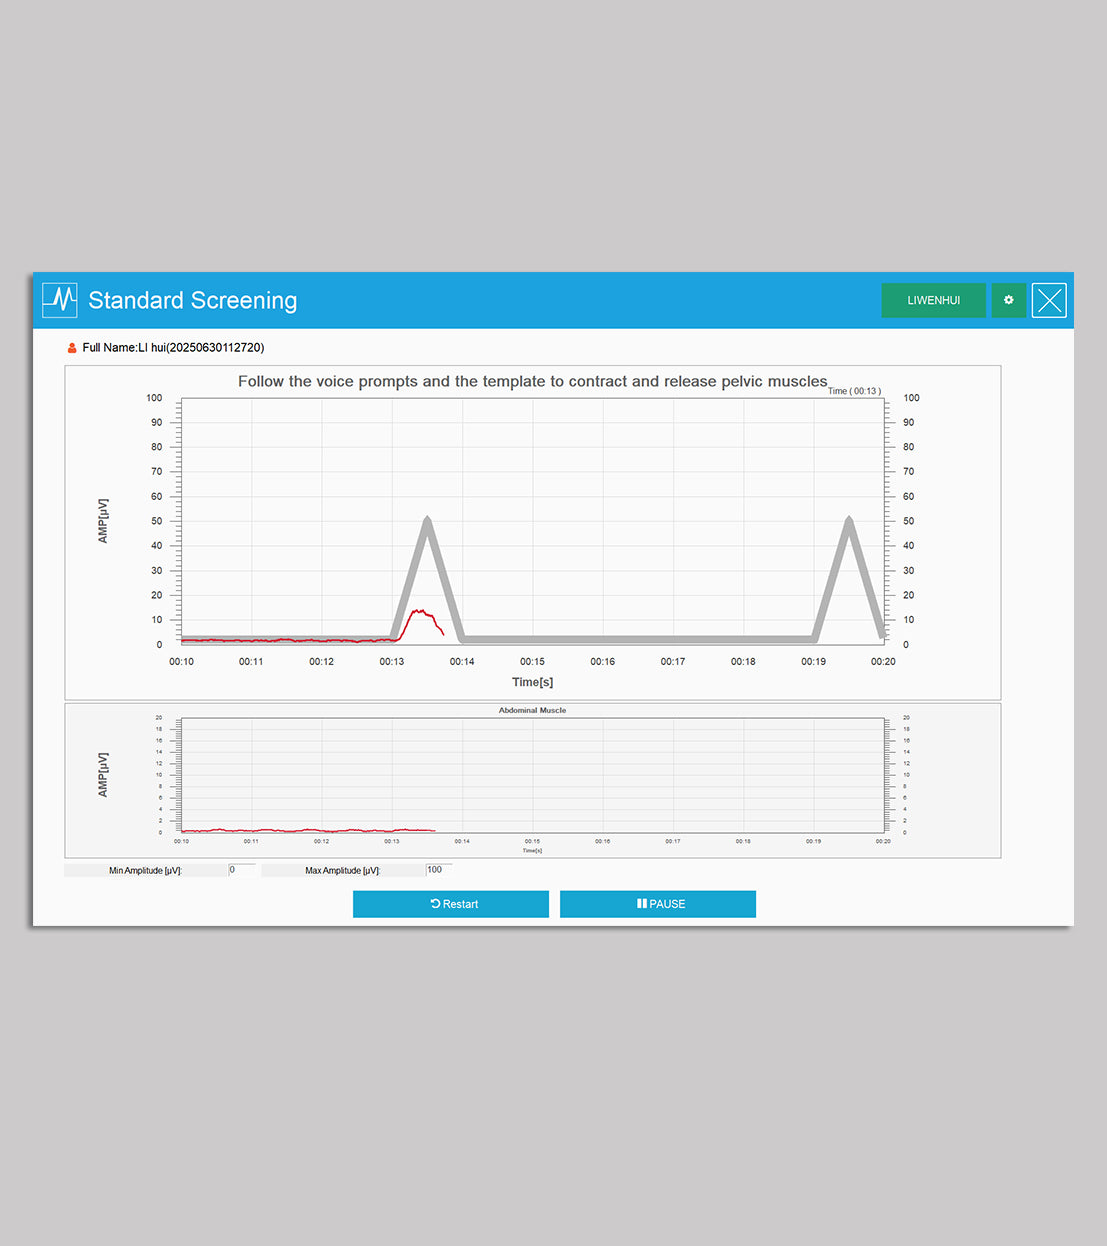Image resolution: width=1107 pixels, height=1246 pixels.
Task: Click the waveform logo beside Standard Screening
Action: 60,300
